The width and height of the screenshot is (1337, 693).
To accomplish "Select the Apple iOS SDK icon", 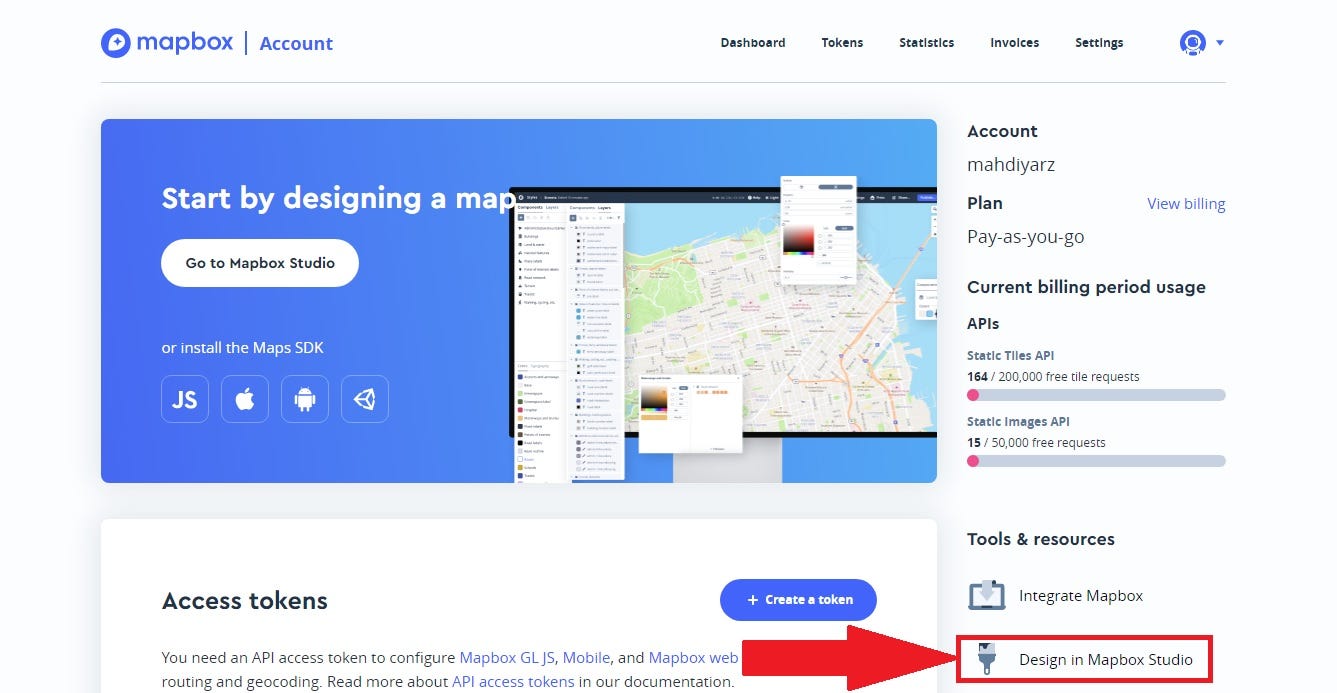I will tap(244, 399).
